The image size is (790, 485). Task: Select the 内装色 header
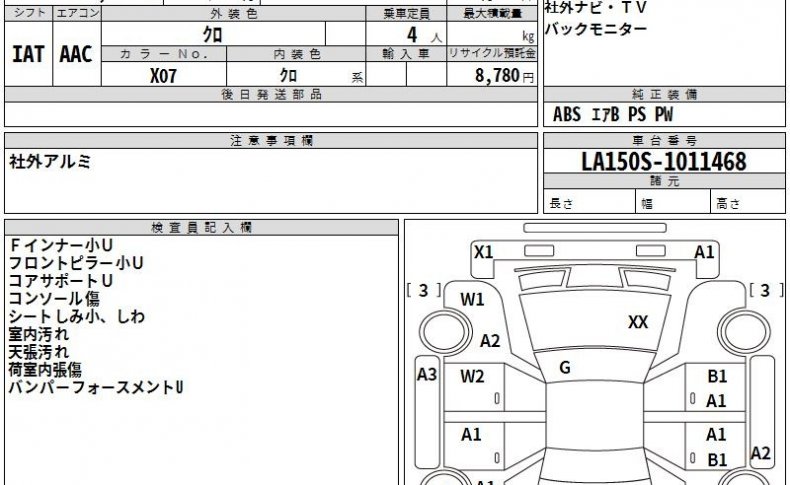(x=296, y=54)
